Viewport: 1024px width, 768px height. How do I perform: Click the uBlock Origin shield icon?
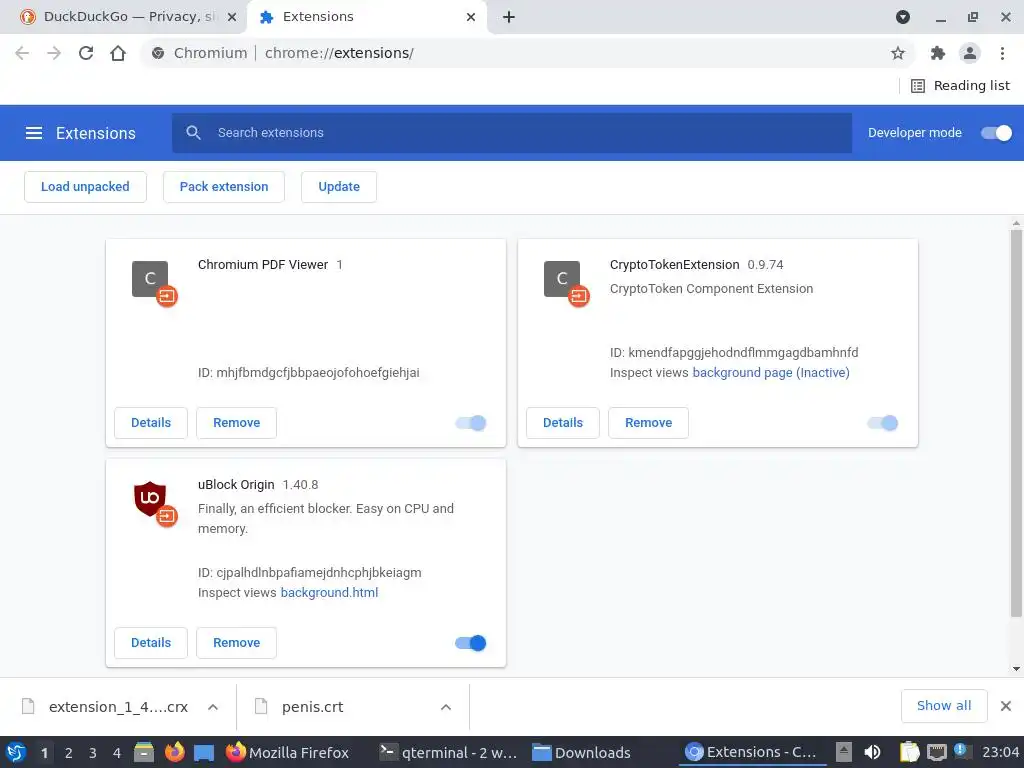tap(150, 499)
